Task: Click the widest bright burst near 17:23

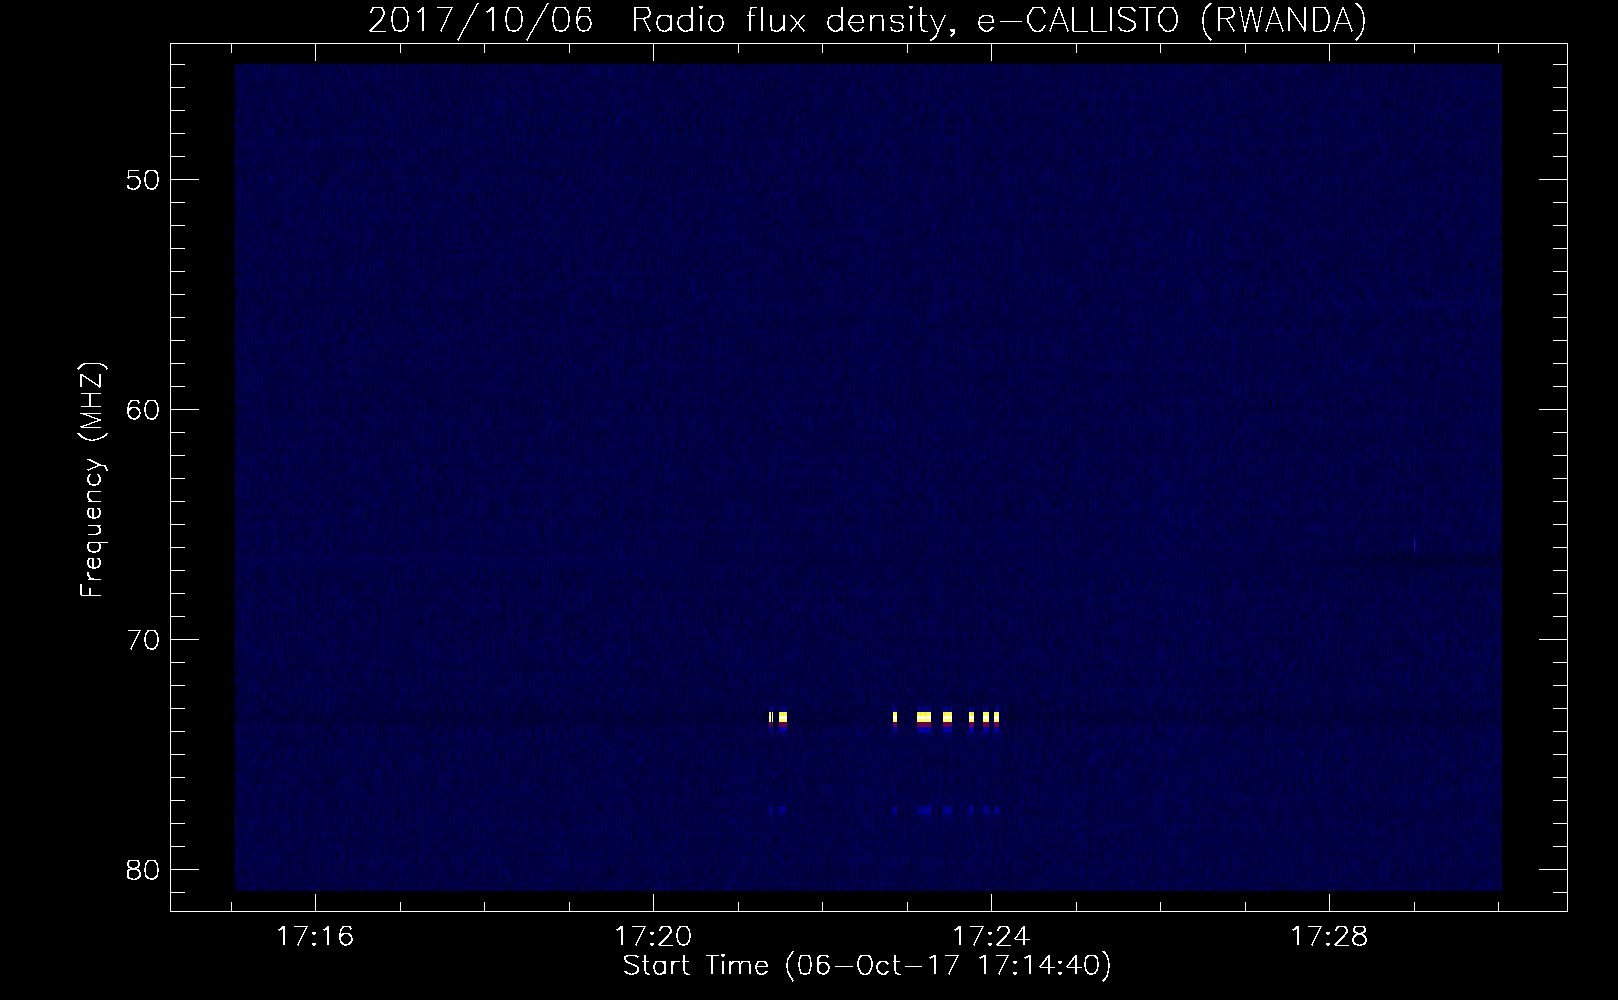Action: (x=924, y=718)
